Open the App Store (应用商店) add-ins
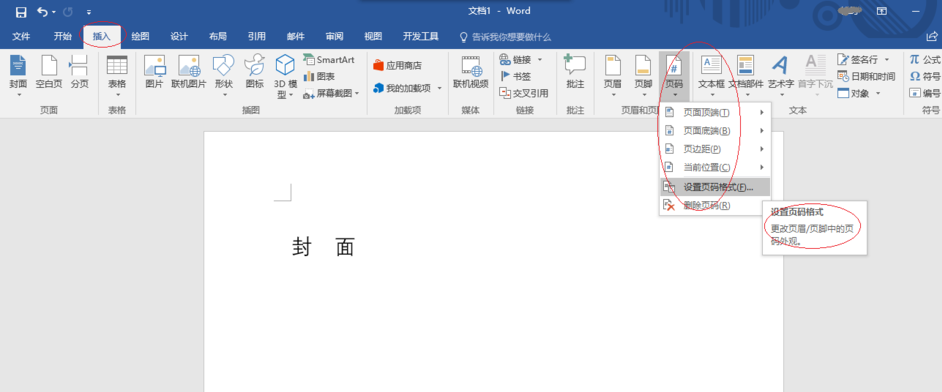 click(x=397, y=65)
